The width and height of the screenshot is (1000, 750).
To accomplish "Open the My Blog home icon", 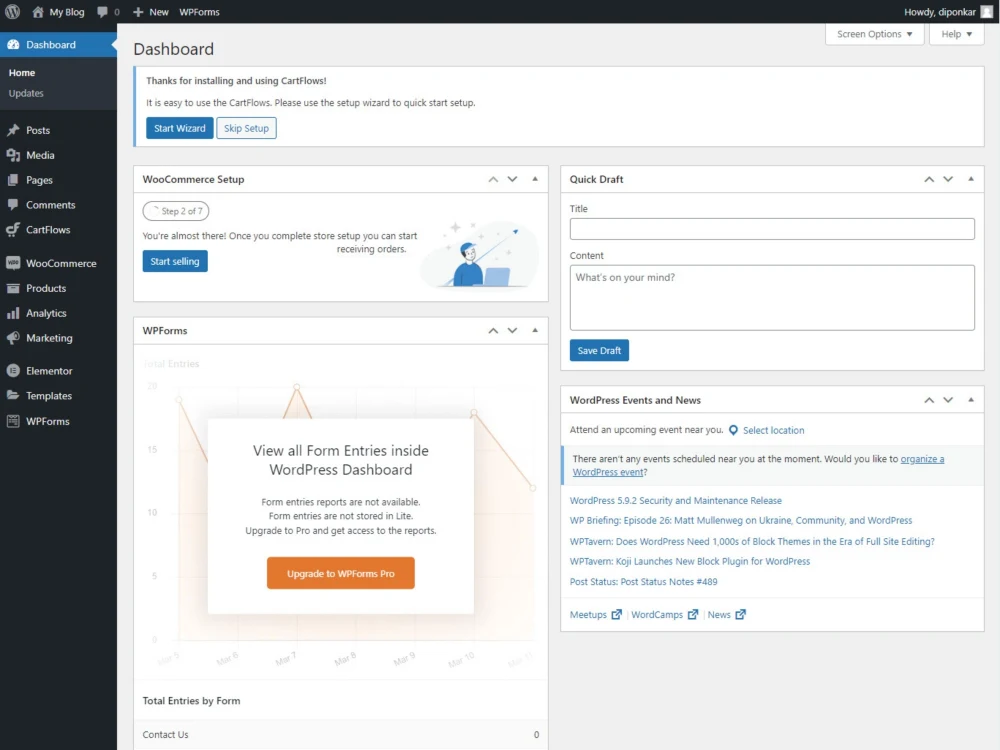I will 38,11.
